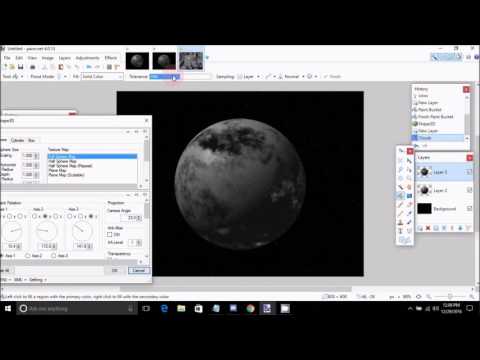This screenshot has width=480, height=360.
Task: Click the Add New Layer icon
Action: coord(420,228)
